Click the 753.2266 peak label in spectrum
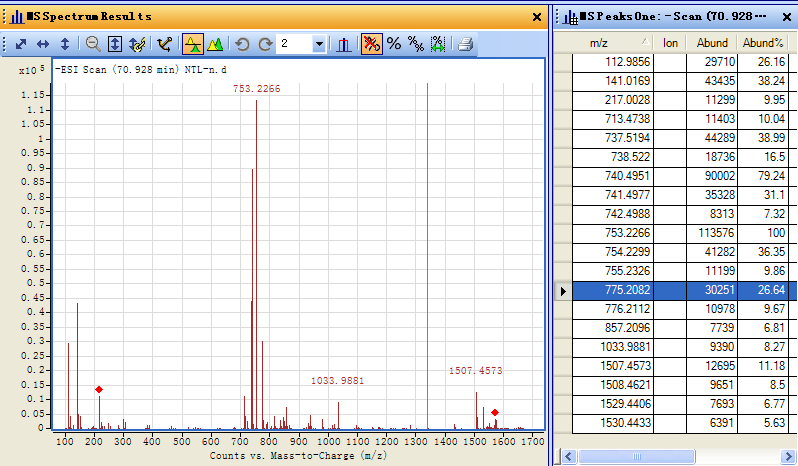The height and width of the screenshot is (466, 798). (256, 89)
